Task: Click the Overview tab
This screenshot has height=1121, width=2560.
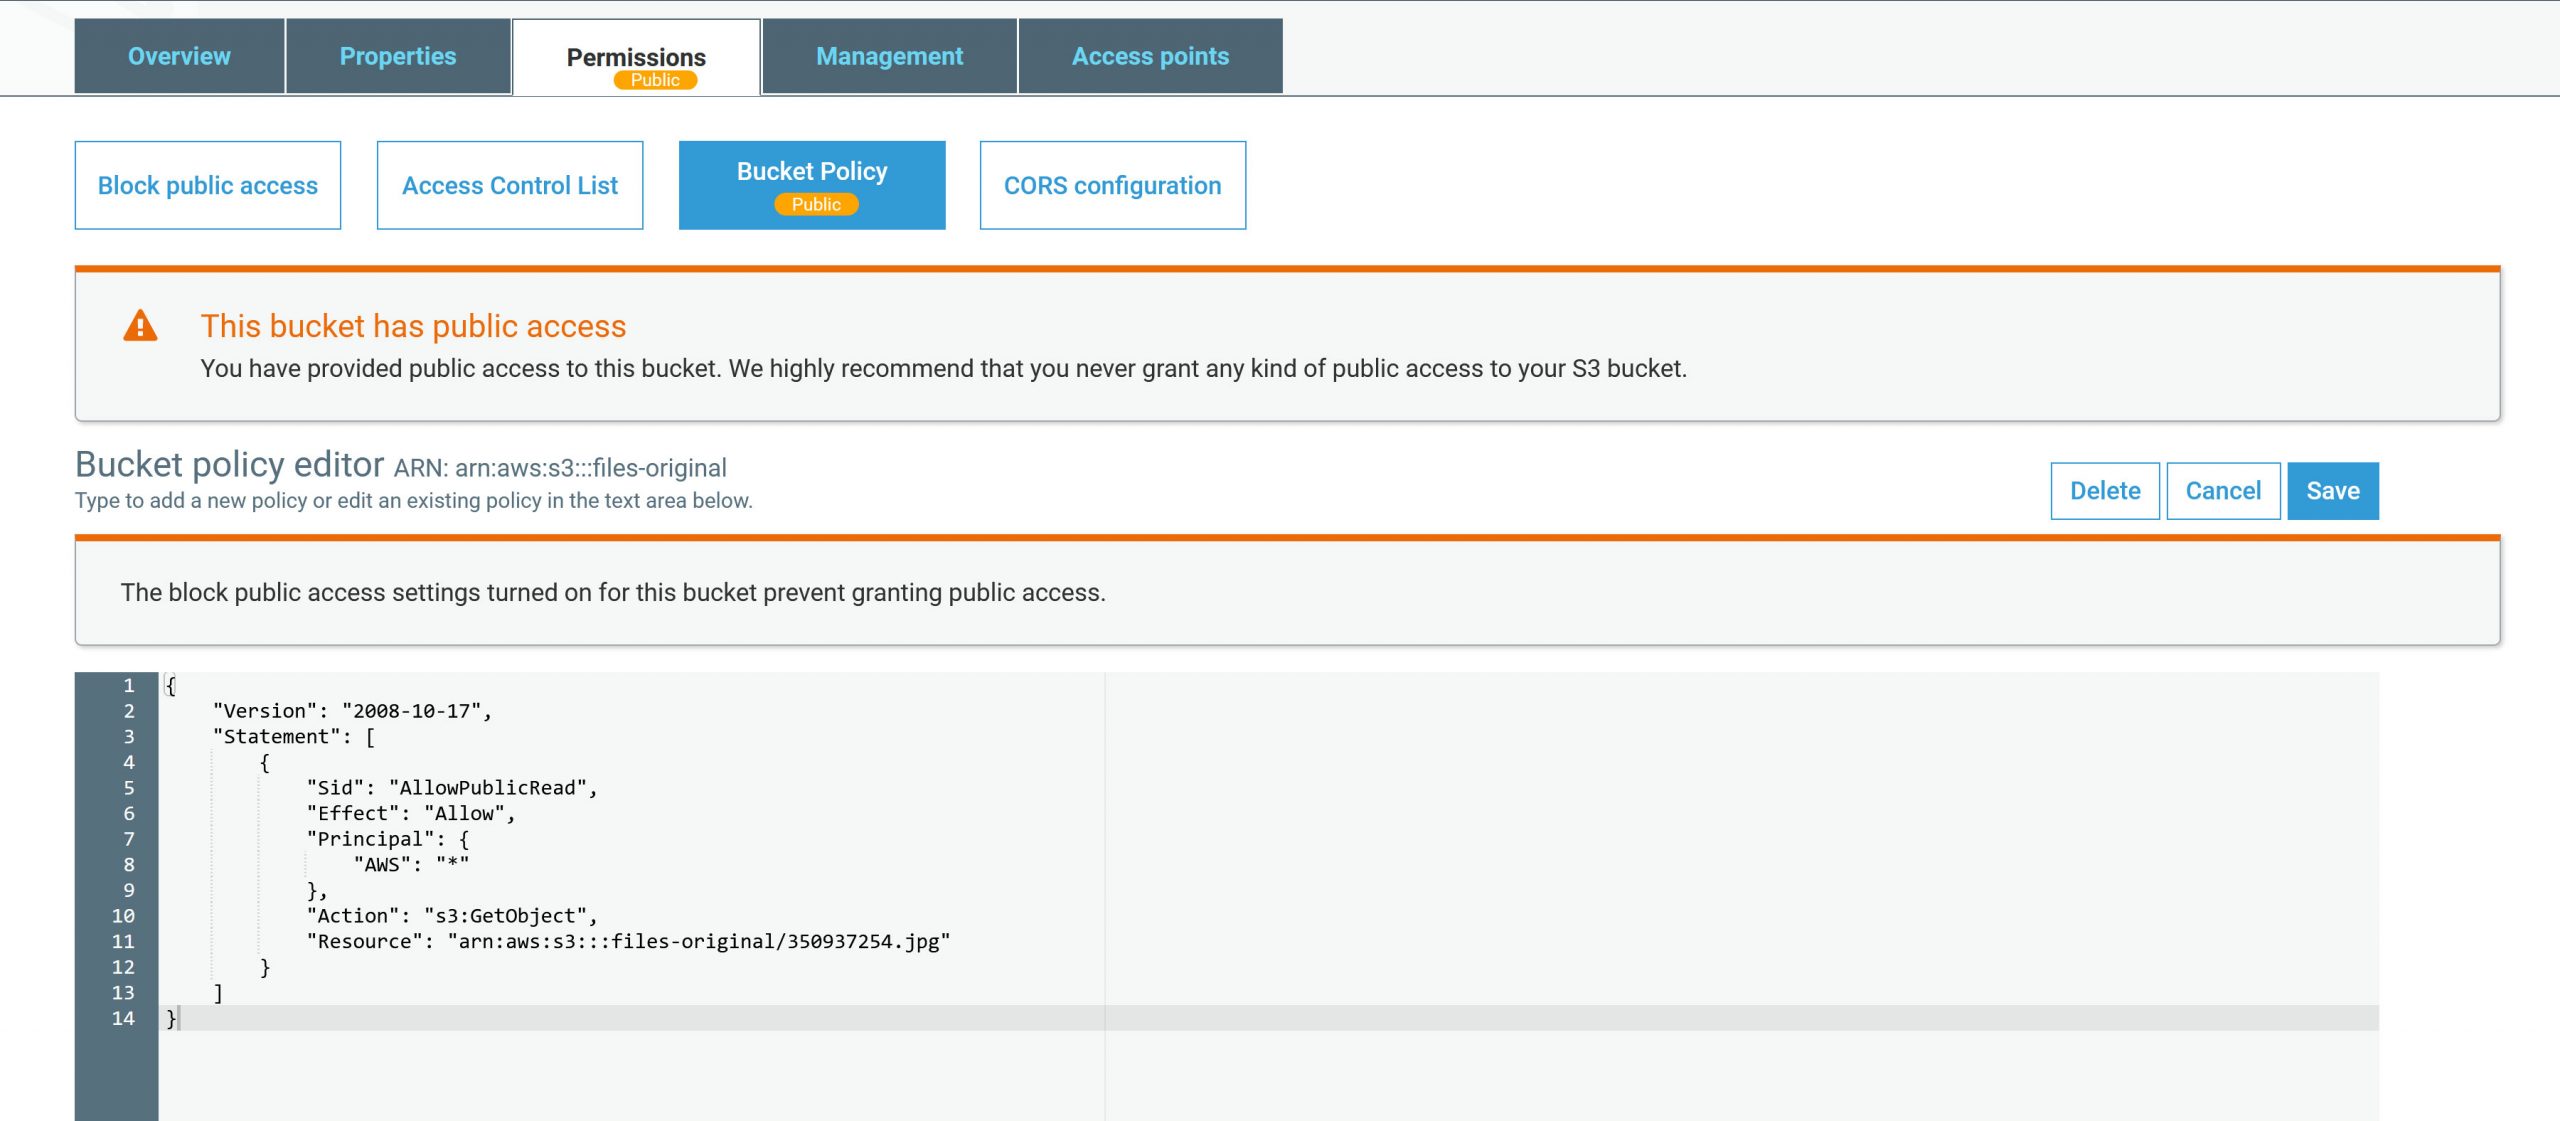Action: [x=178, y=55]
